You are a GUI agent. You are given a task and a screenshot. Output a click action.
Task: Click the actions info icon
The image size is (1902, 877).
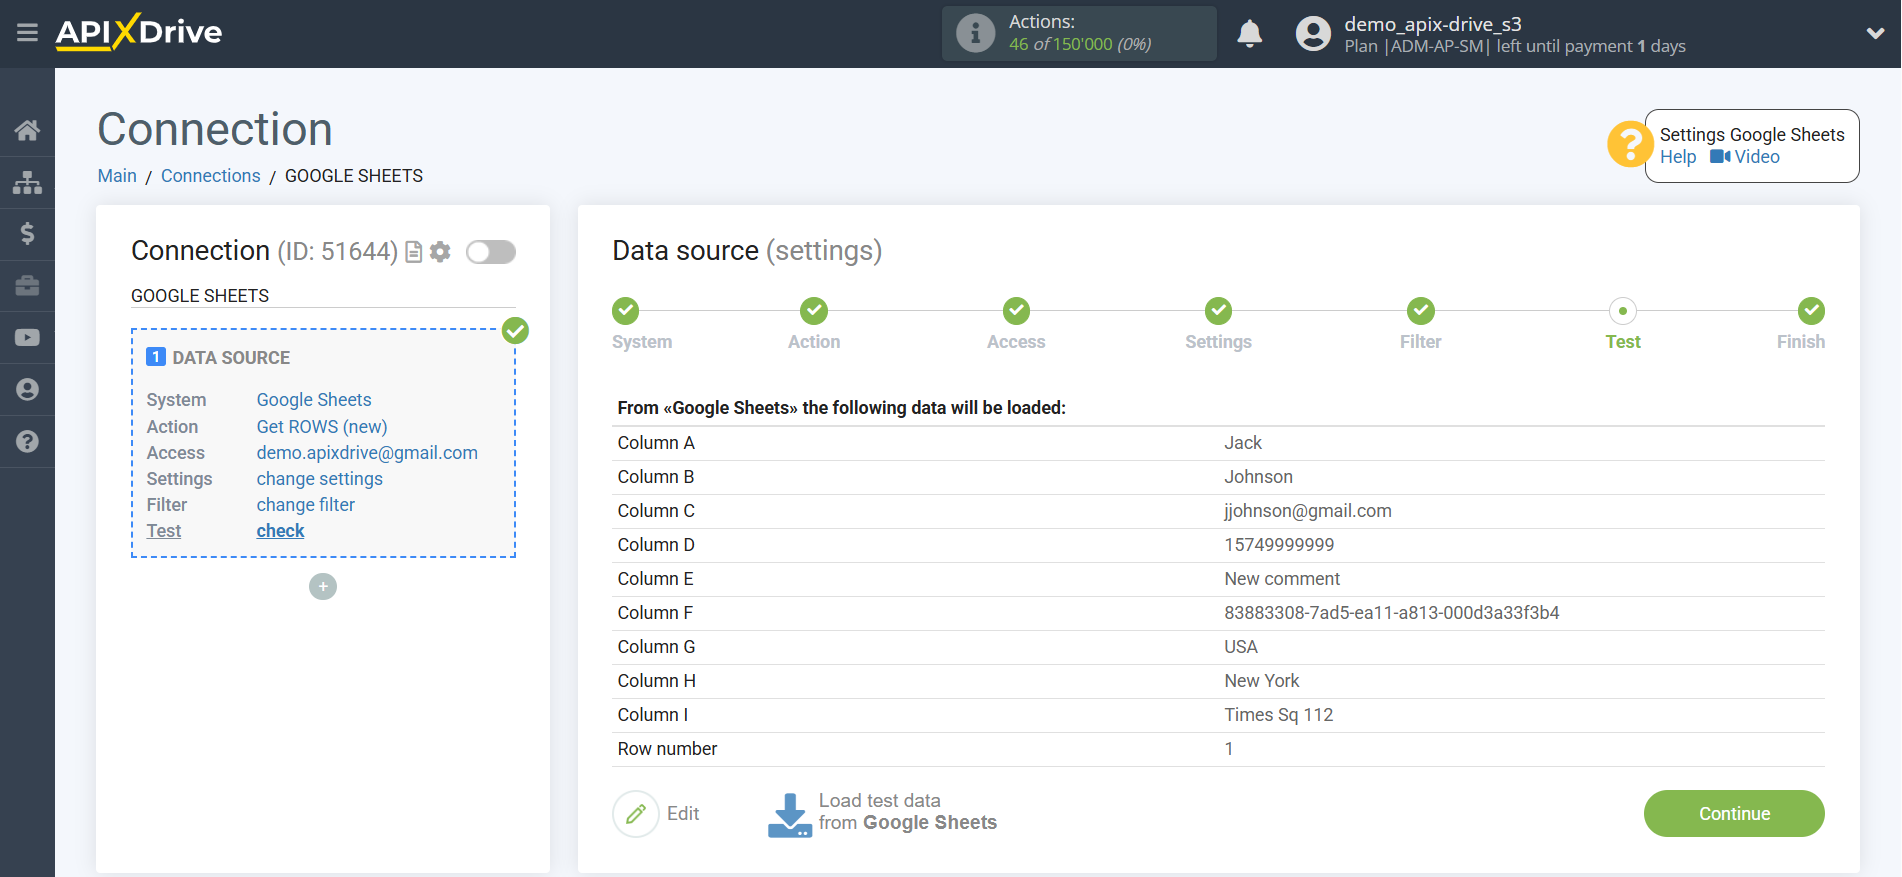(975, 33)
